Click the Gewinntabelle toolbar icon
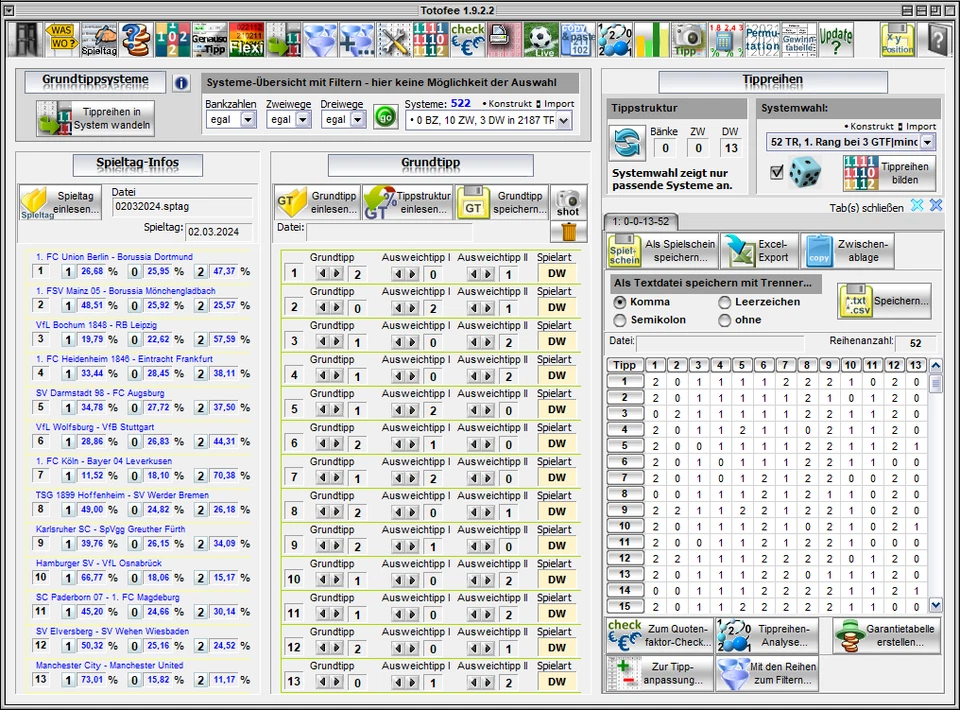This screenshot has width=960, height=710. (x=798, y=39)
